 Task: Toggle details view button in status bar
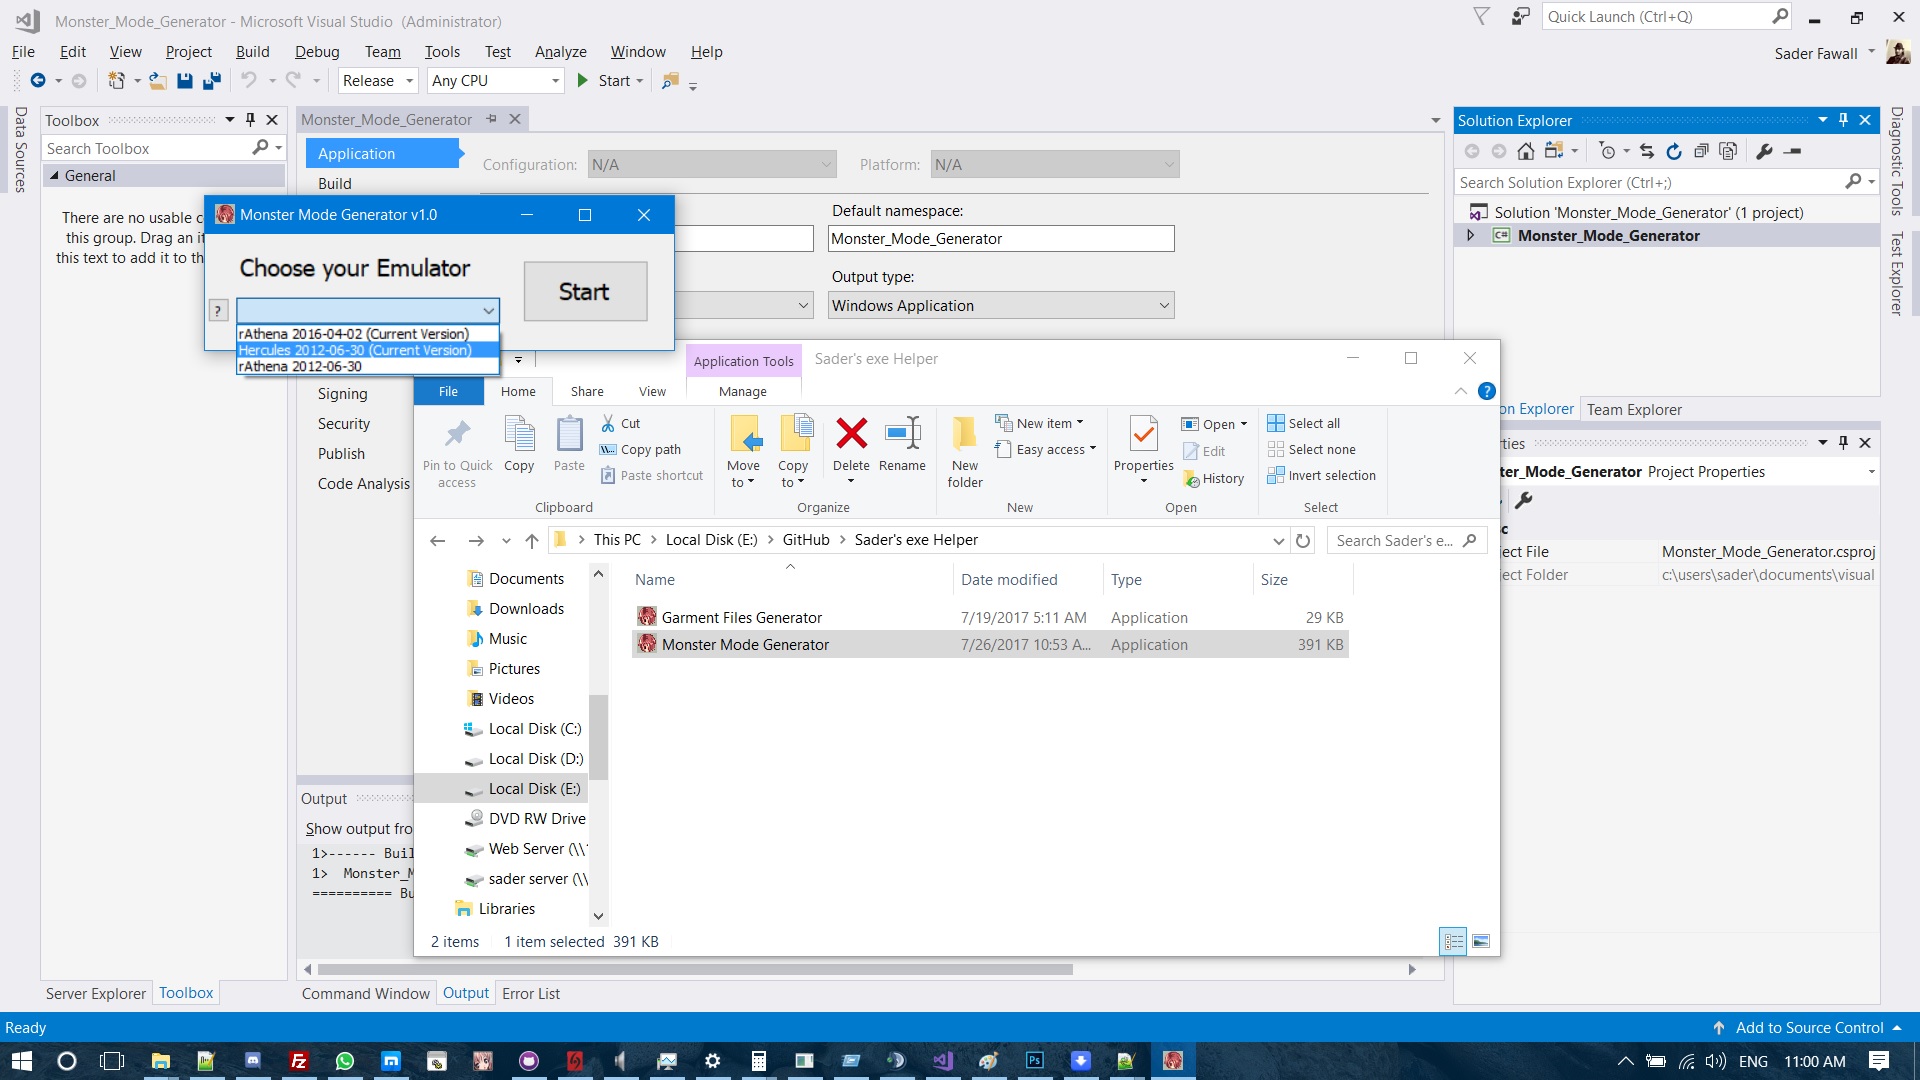click(x=1453, y=942)
